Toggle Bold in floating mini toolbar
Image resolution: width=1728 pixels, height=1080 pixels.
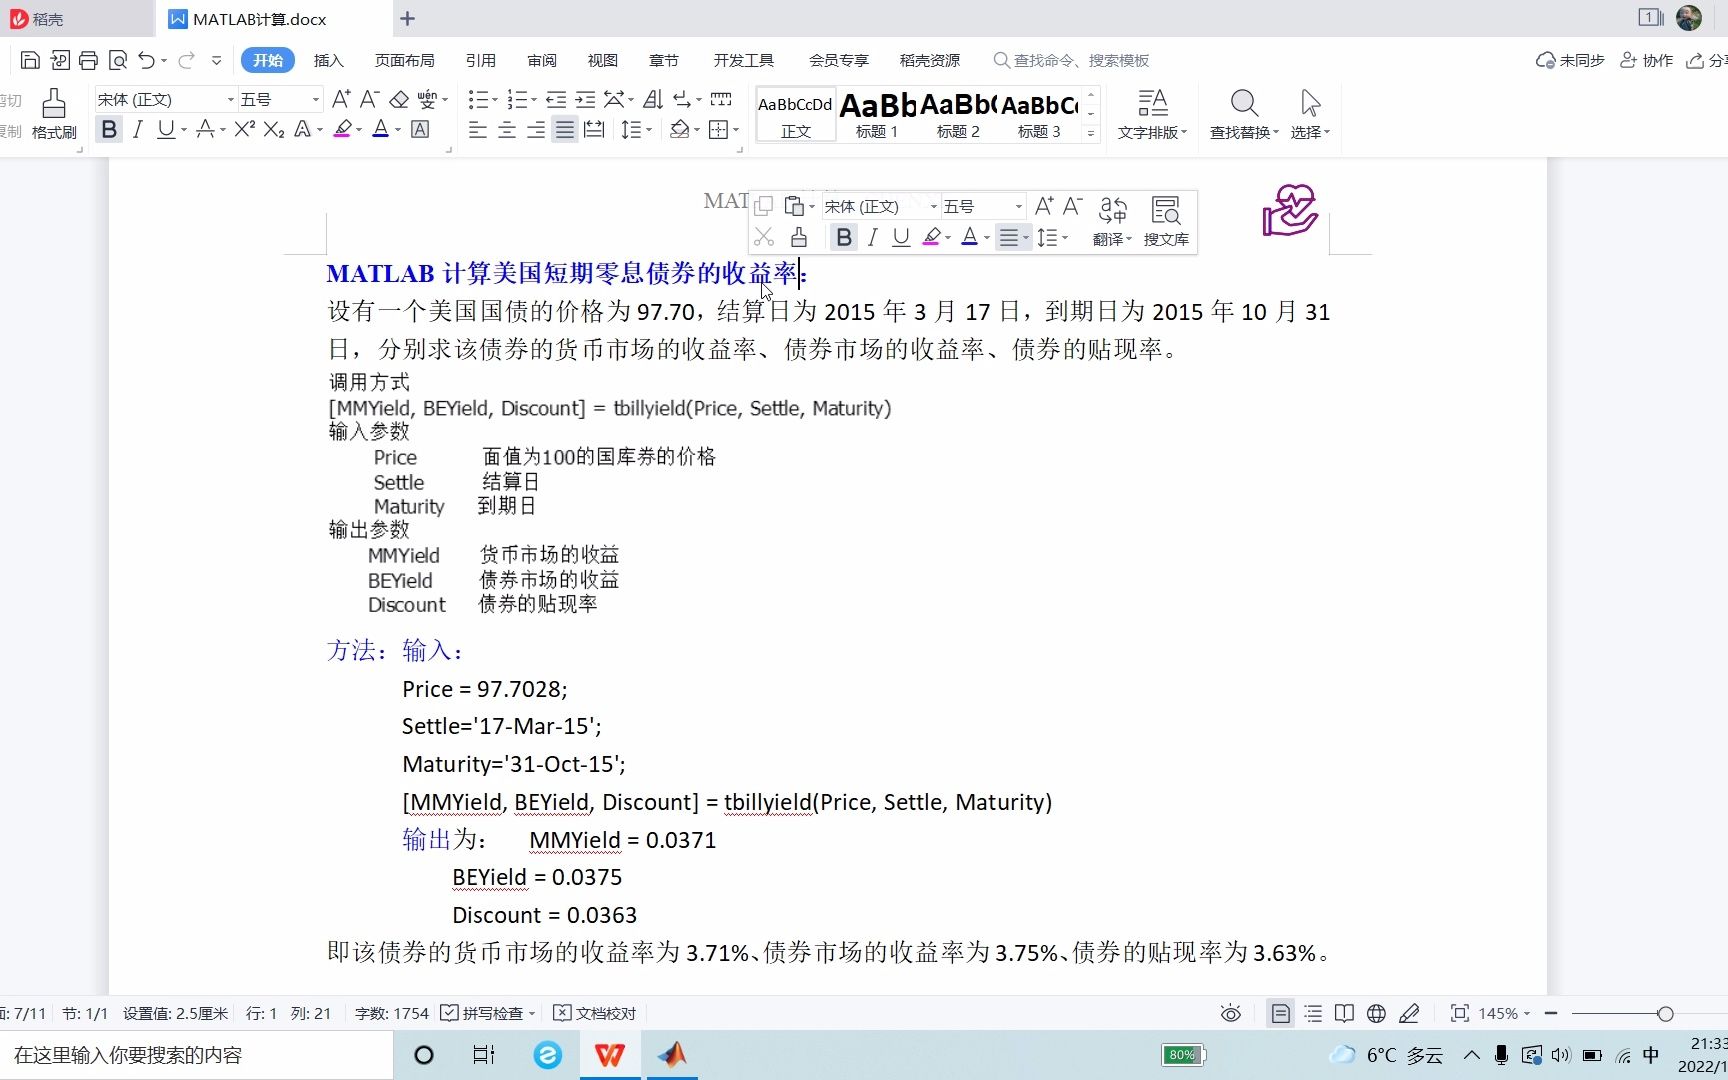[843, 237]
